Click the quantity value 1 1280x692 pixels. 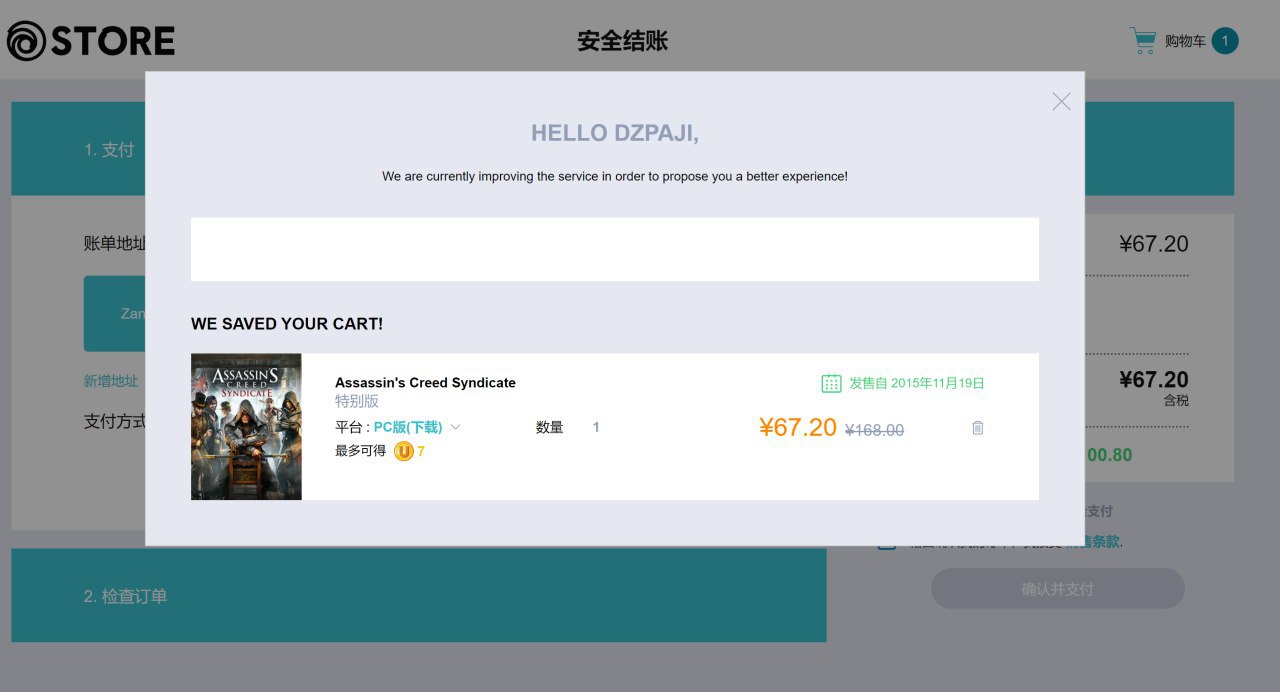596,427
